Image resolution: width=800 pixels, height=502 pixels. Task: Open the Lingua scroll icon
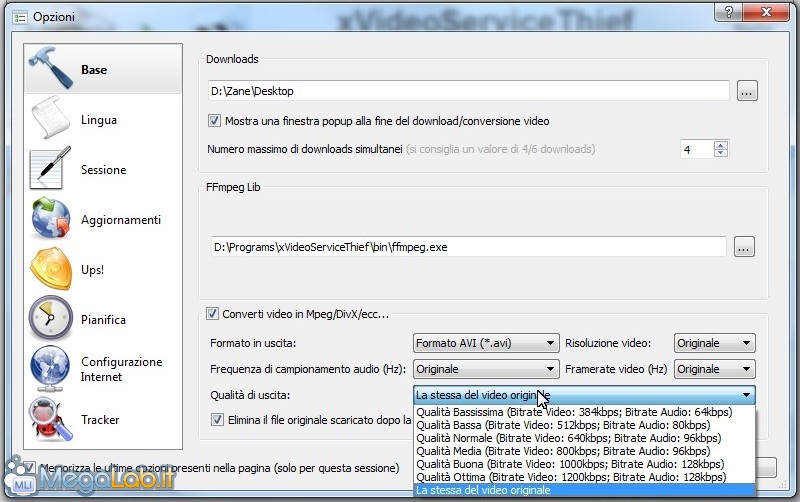(51, 118)
